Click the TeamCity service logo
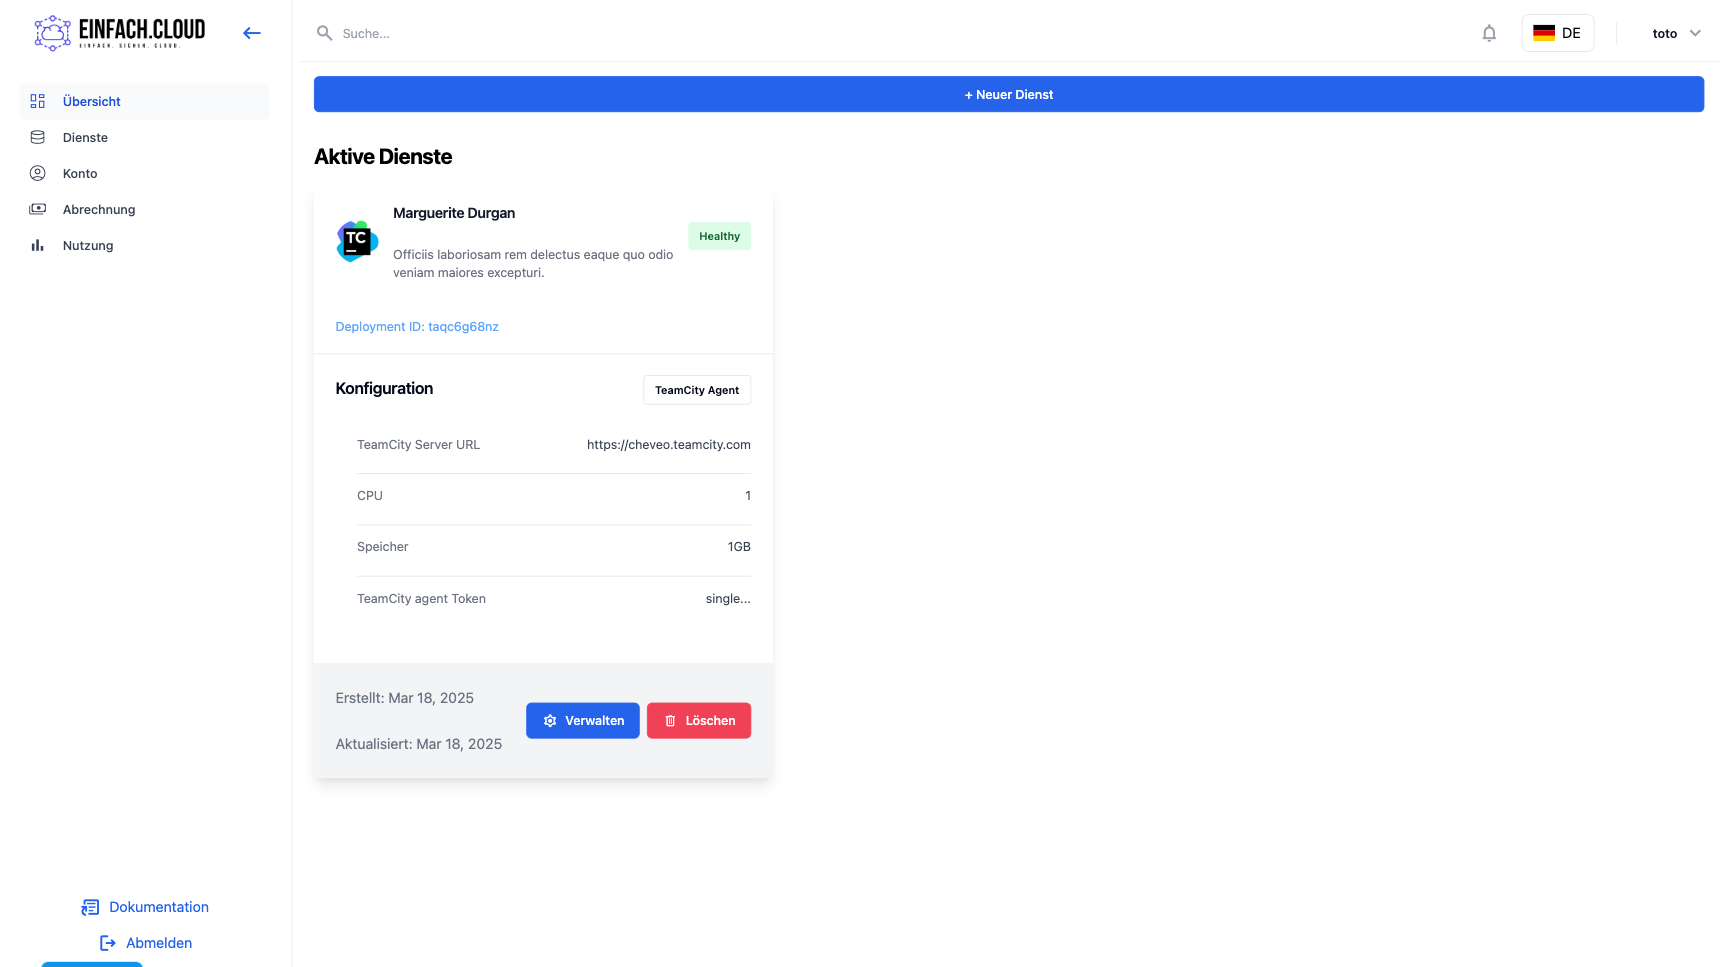 357,241
